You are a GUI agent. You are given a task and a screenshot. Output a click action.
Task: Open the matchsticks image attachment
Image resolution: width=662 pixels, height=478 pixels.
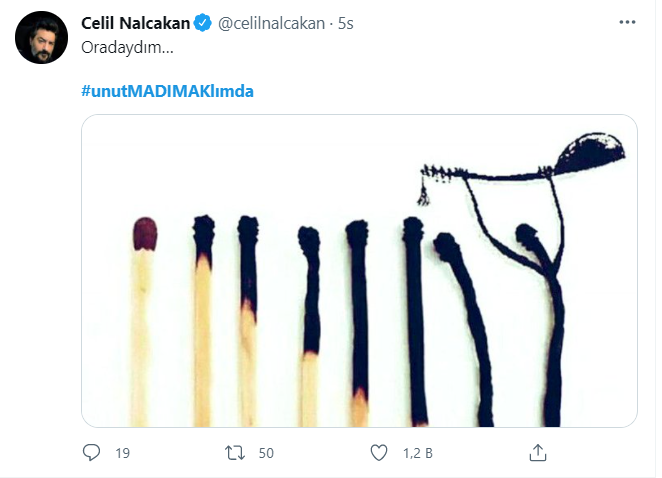pos(359,271)
